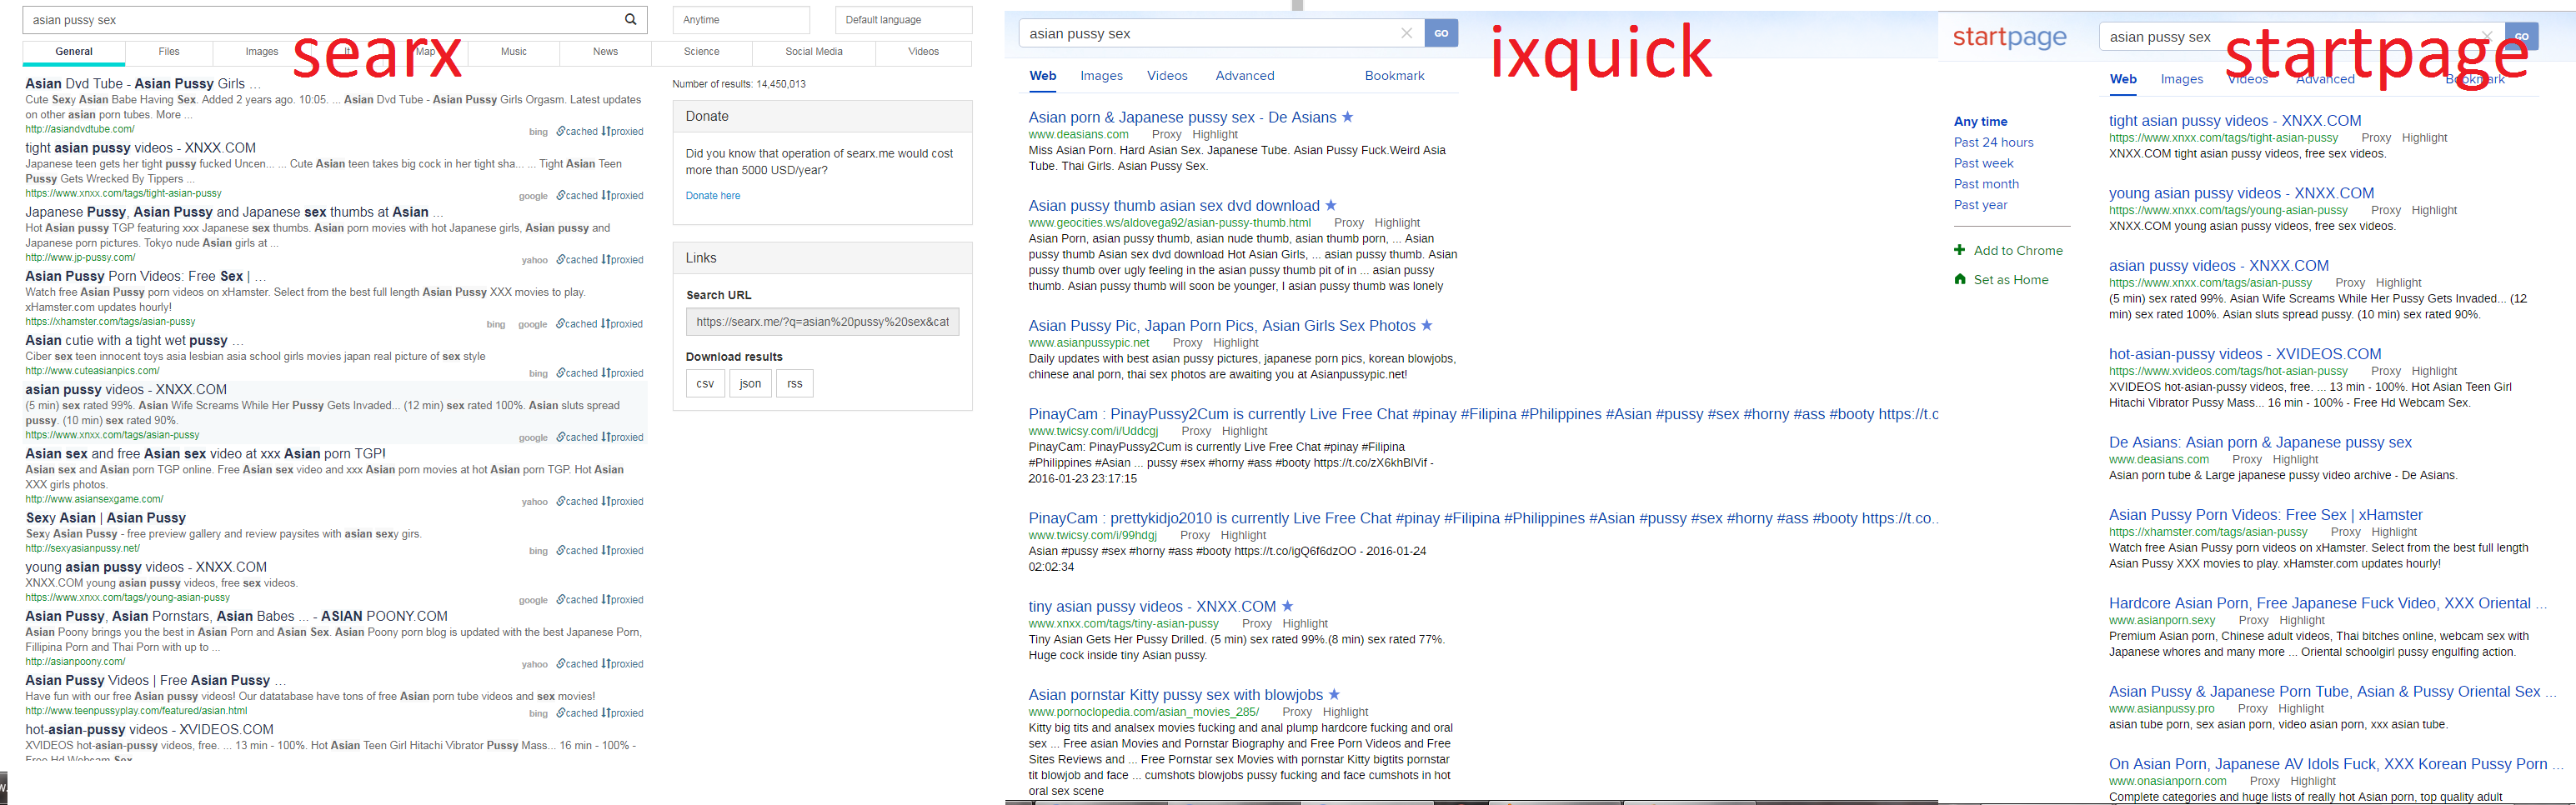This screenshot has height=805, width=2576.
Task: Filter startpage results to Any time
Action: coord(1980,122)
